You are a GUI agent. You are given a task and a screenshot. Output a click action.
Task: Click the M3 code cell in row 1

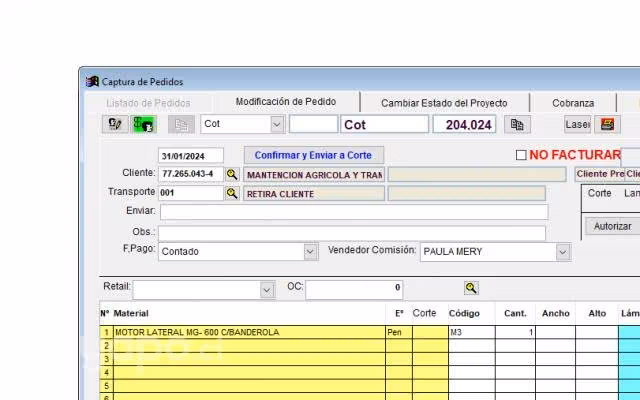point(471,332)
